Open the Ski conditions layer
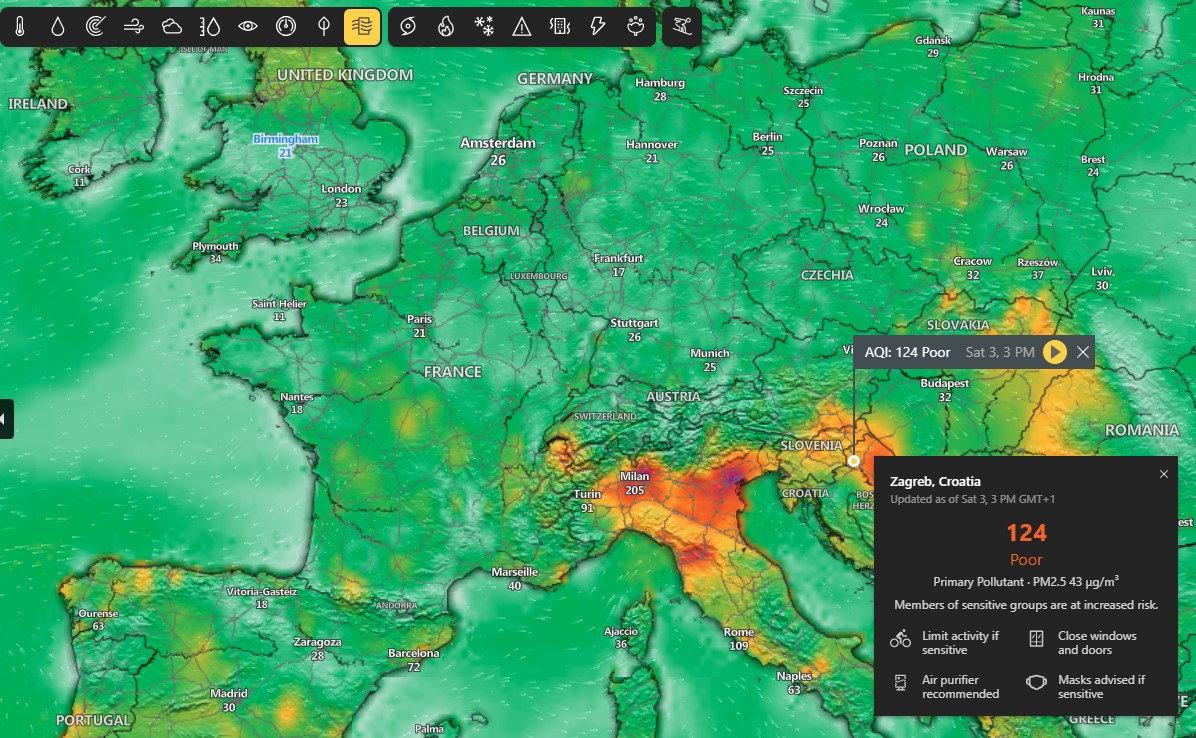 [682, 27]
